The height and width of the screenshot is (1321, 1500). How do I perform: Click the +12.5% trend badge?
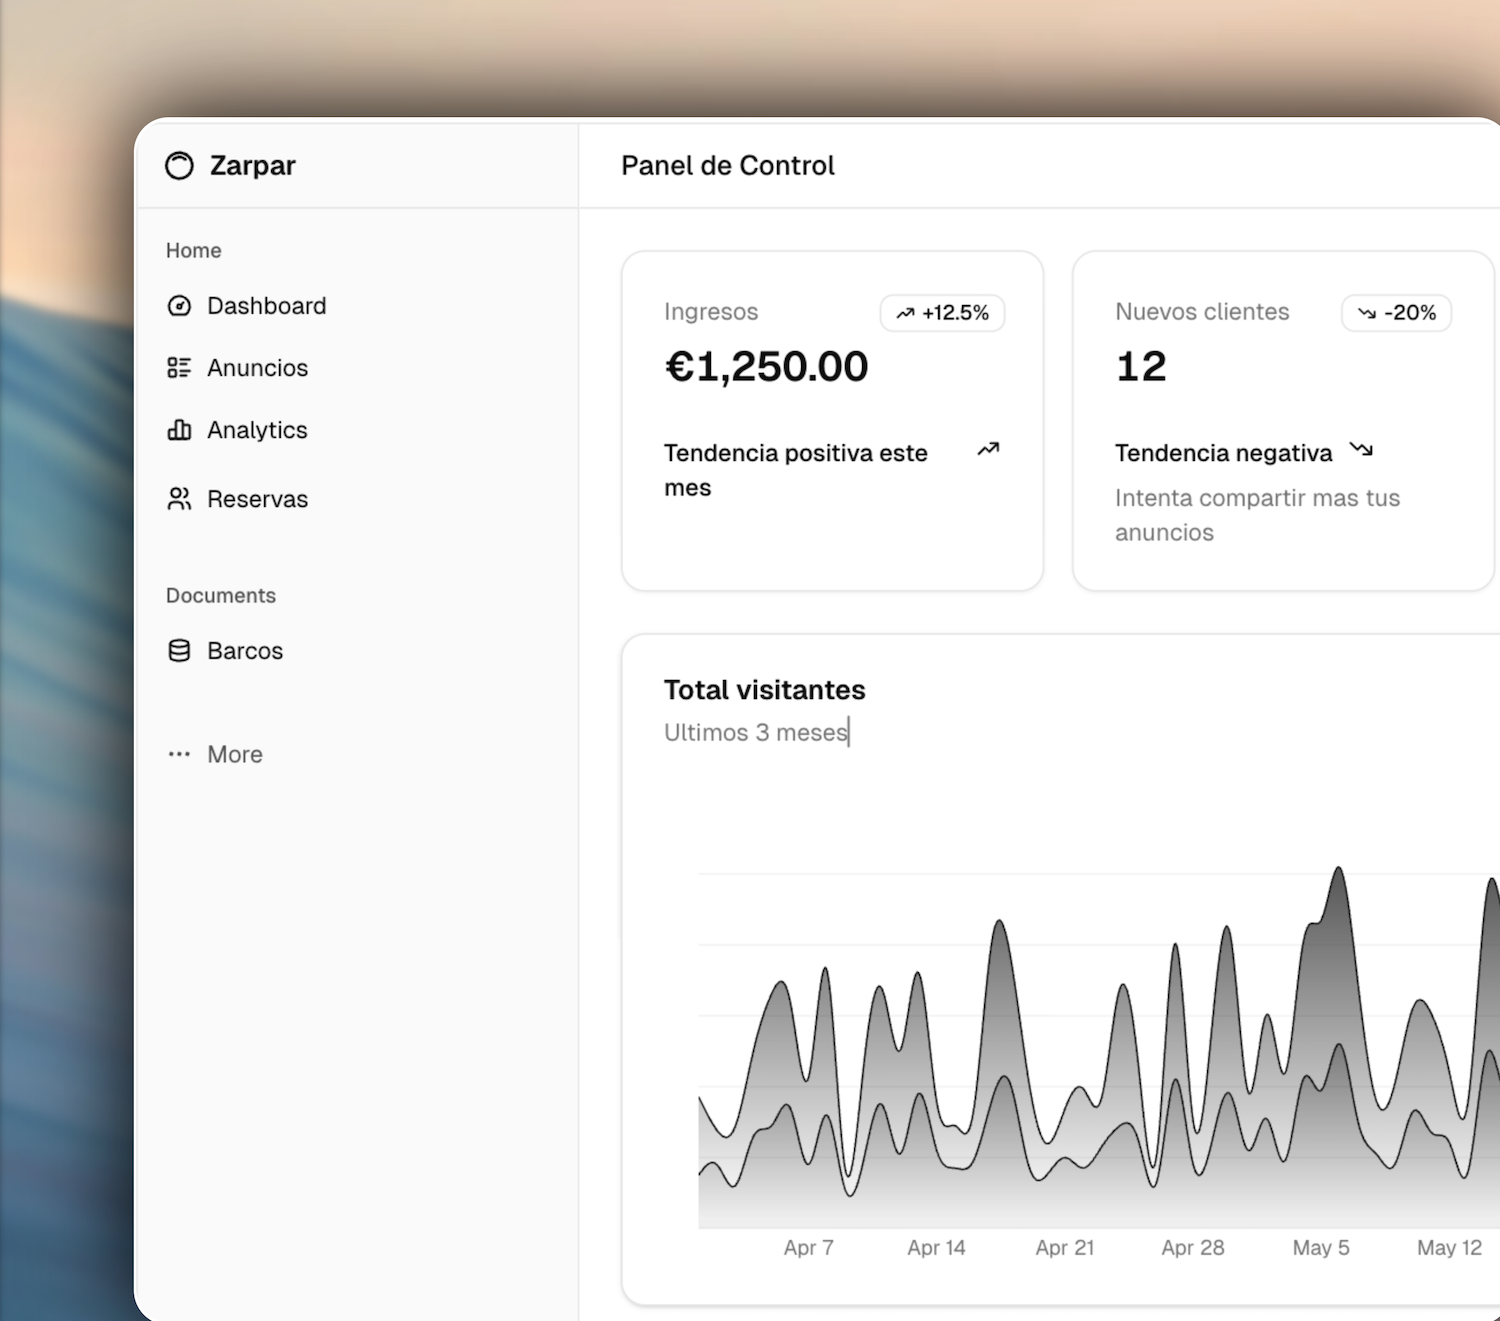pyautogui.click(x=942, y=313)
